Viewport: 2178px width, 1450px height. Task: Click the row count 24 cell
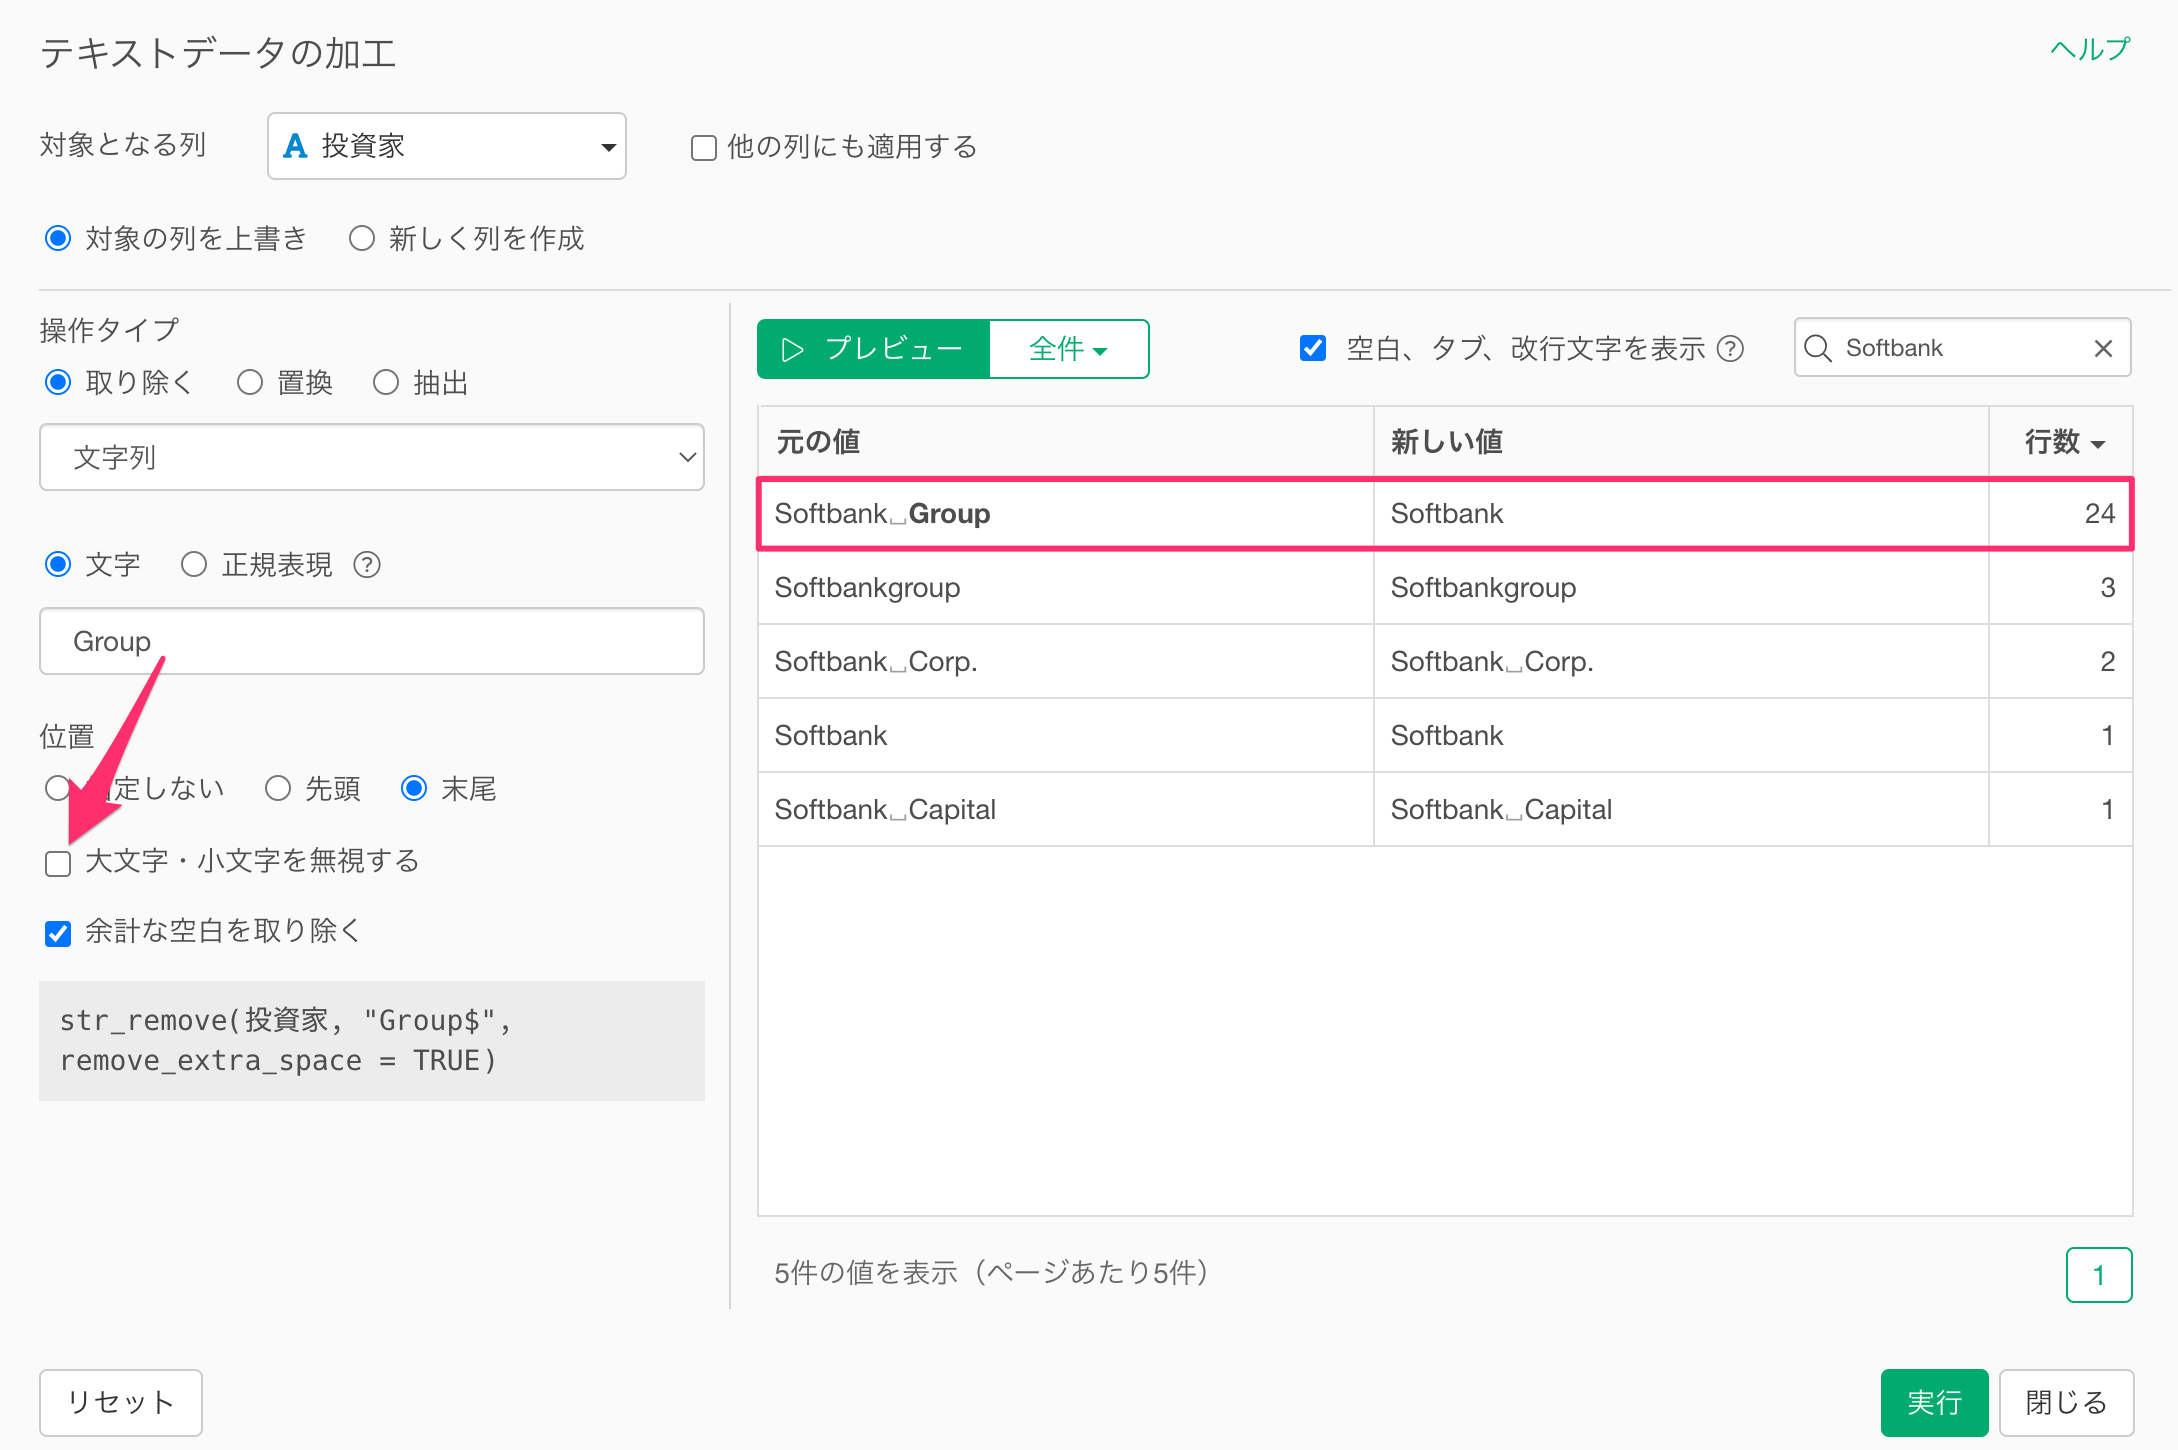pyautogui.click(x=2061, y=514)
